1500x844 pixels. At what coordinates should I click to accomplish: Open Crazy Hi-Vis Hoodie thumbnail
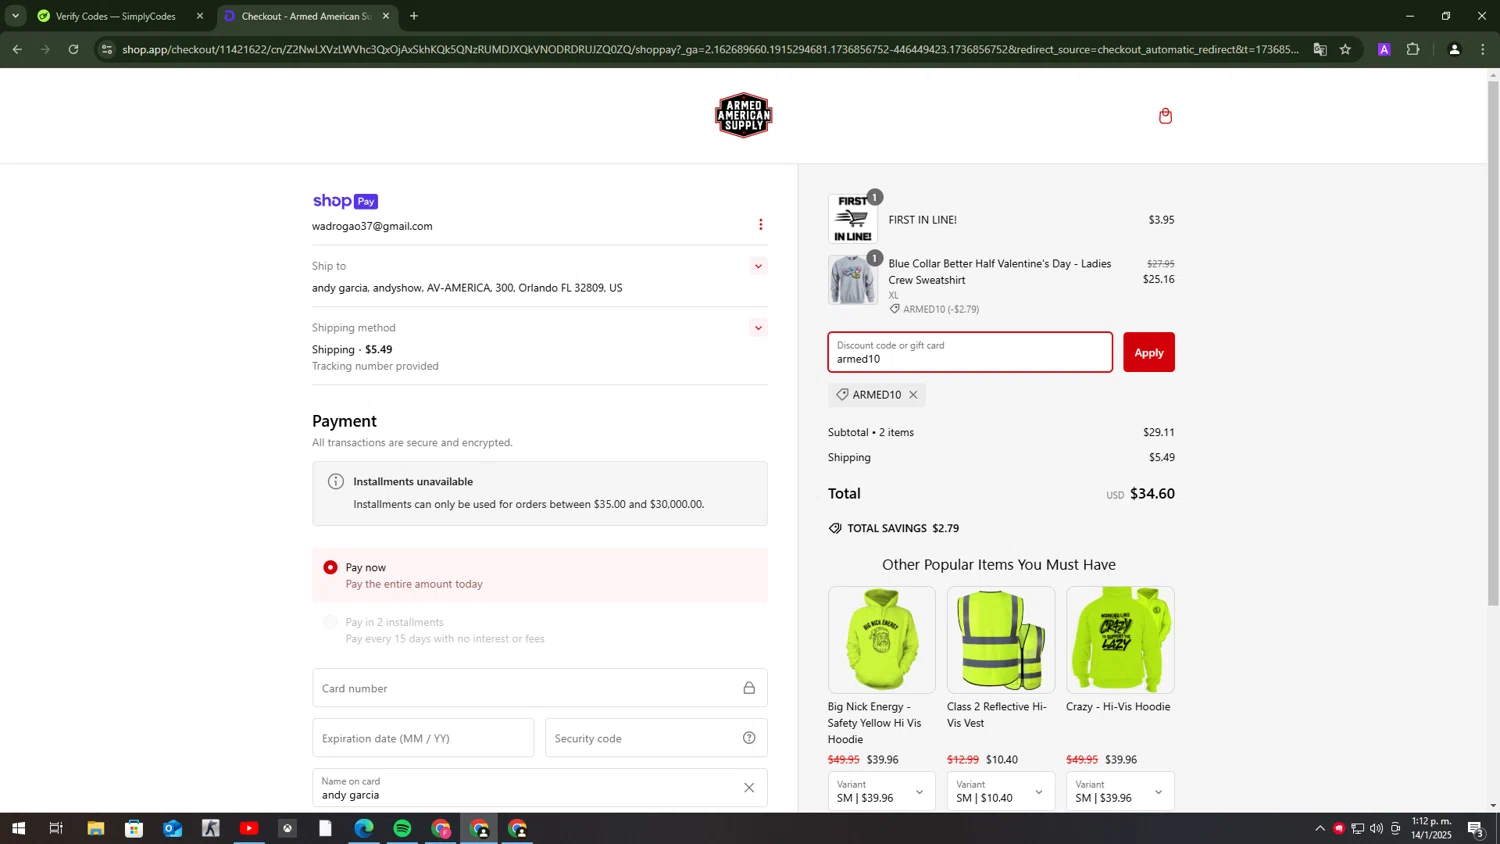click(x=1120, y=640)
